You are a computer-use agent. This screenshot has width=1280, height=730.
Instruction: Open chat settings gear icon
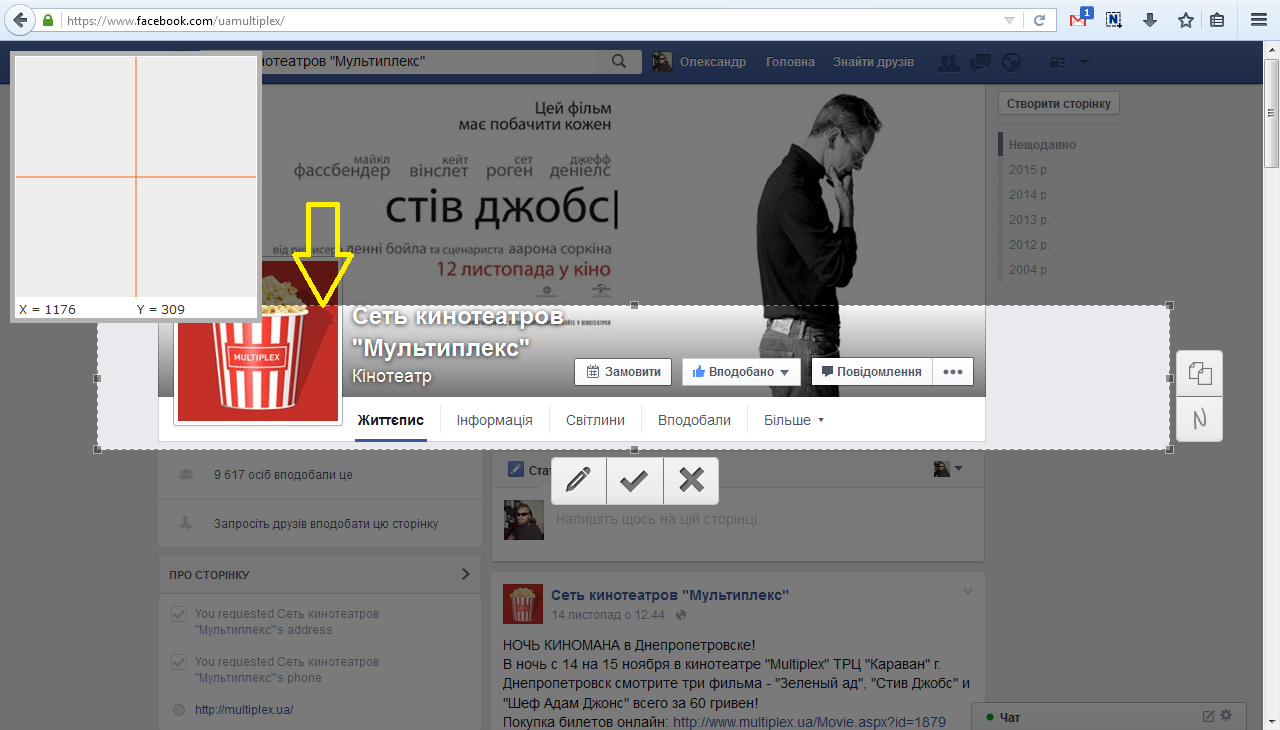pyautogui.click(x=1226, y=716)
